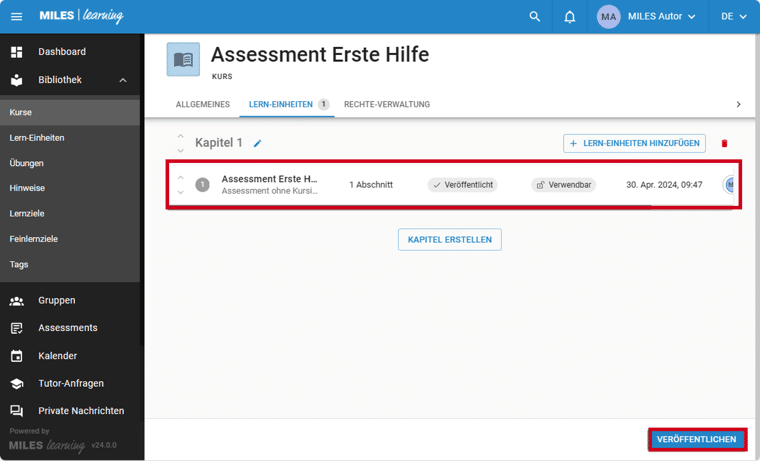Collapse the Bibliothek sidebar section
This screenshot has height=461, width=760.
123,80
